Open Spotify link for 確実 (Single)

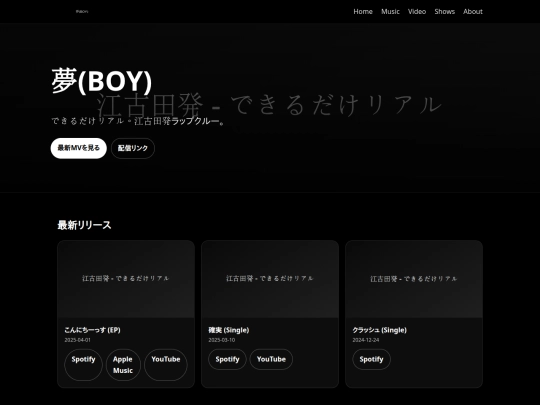227,359
